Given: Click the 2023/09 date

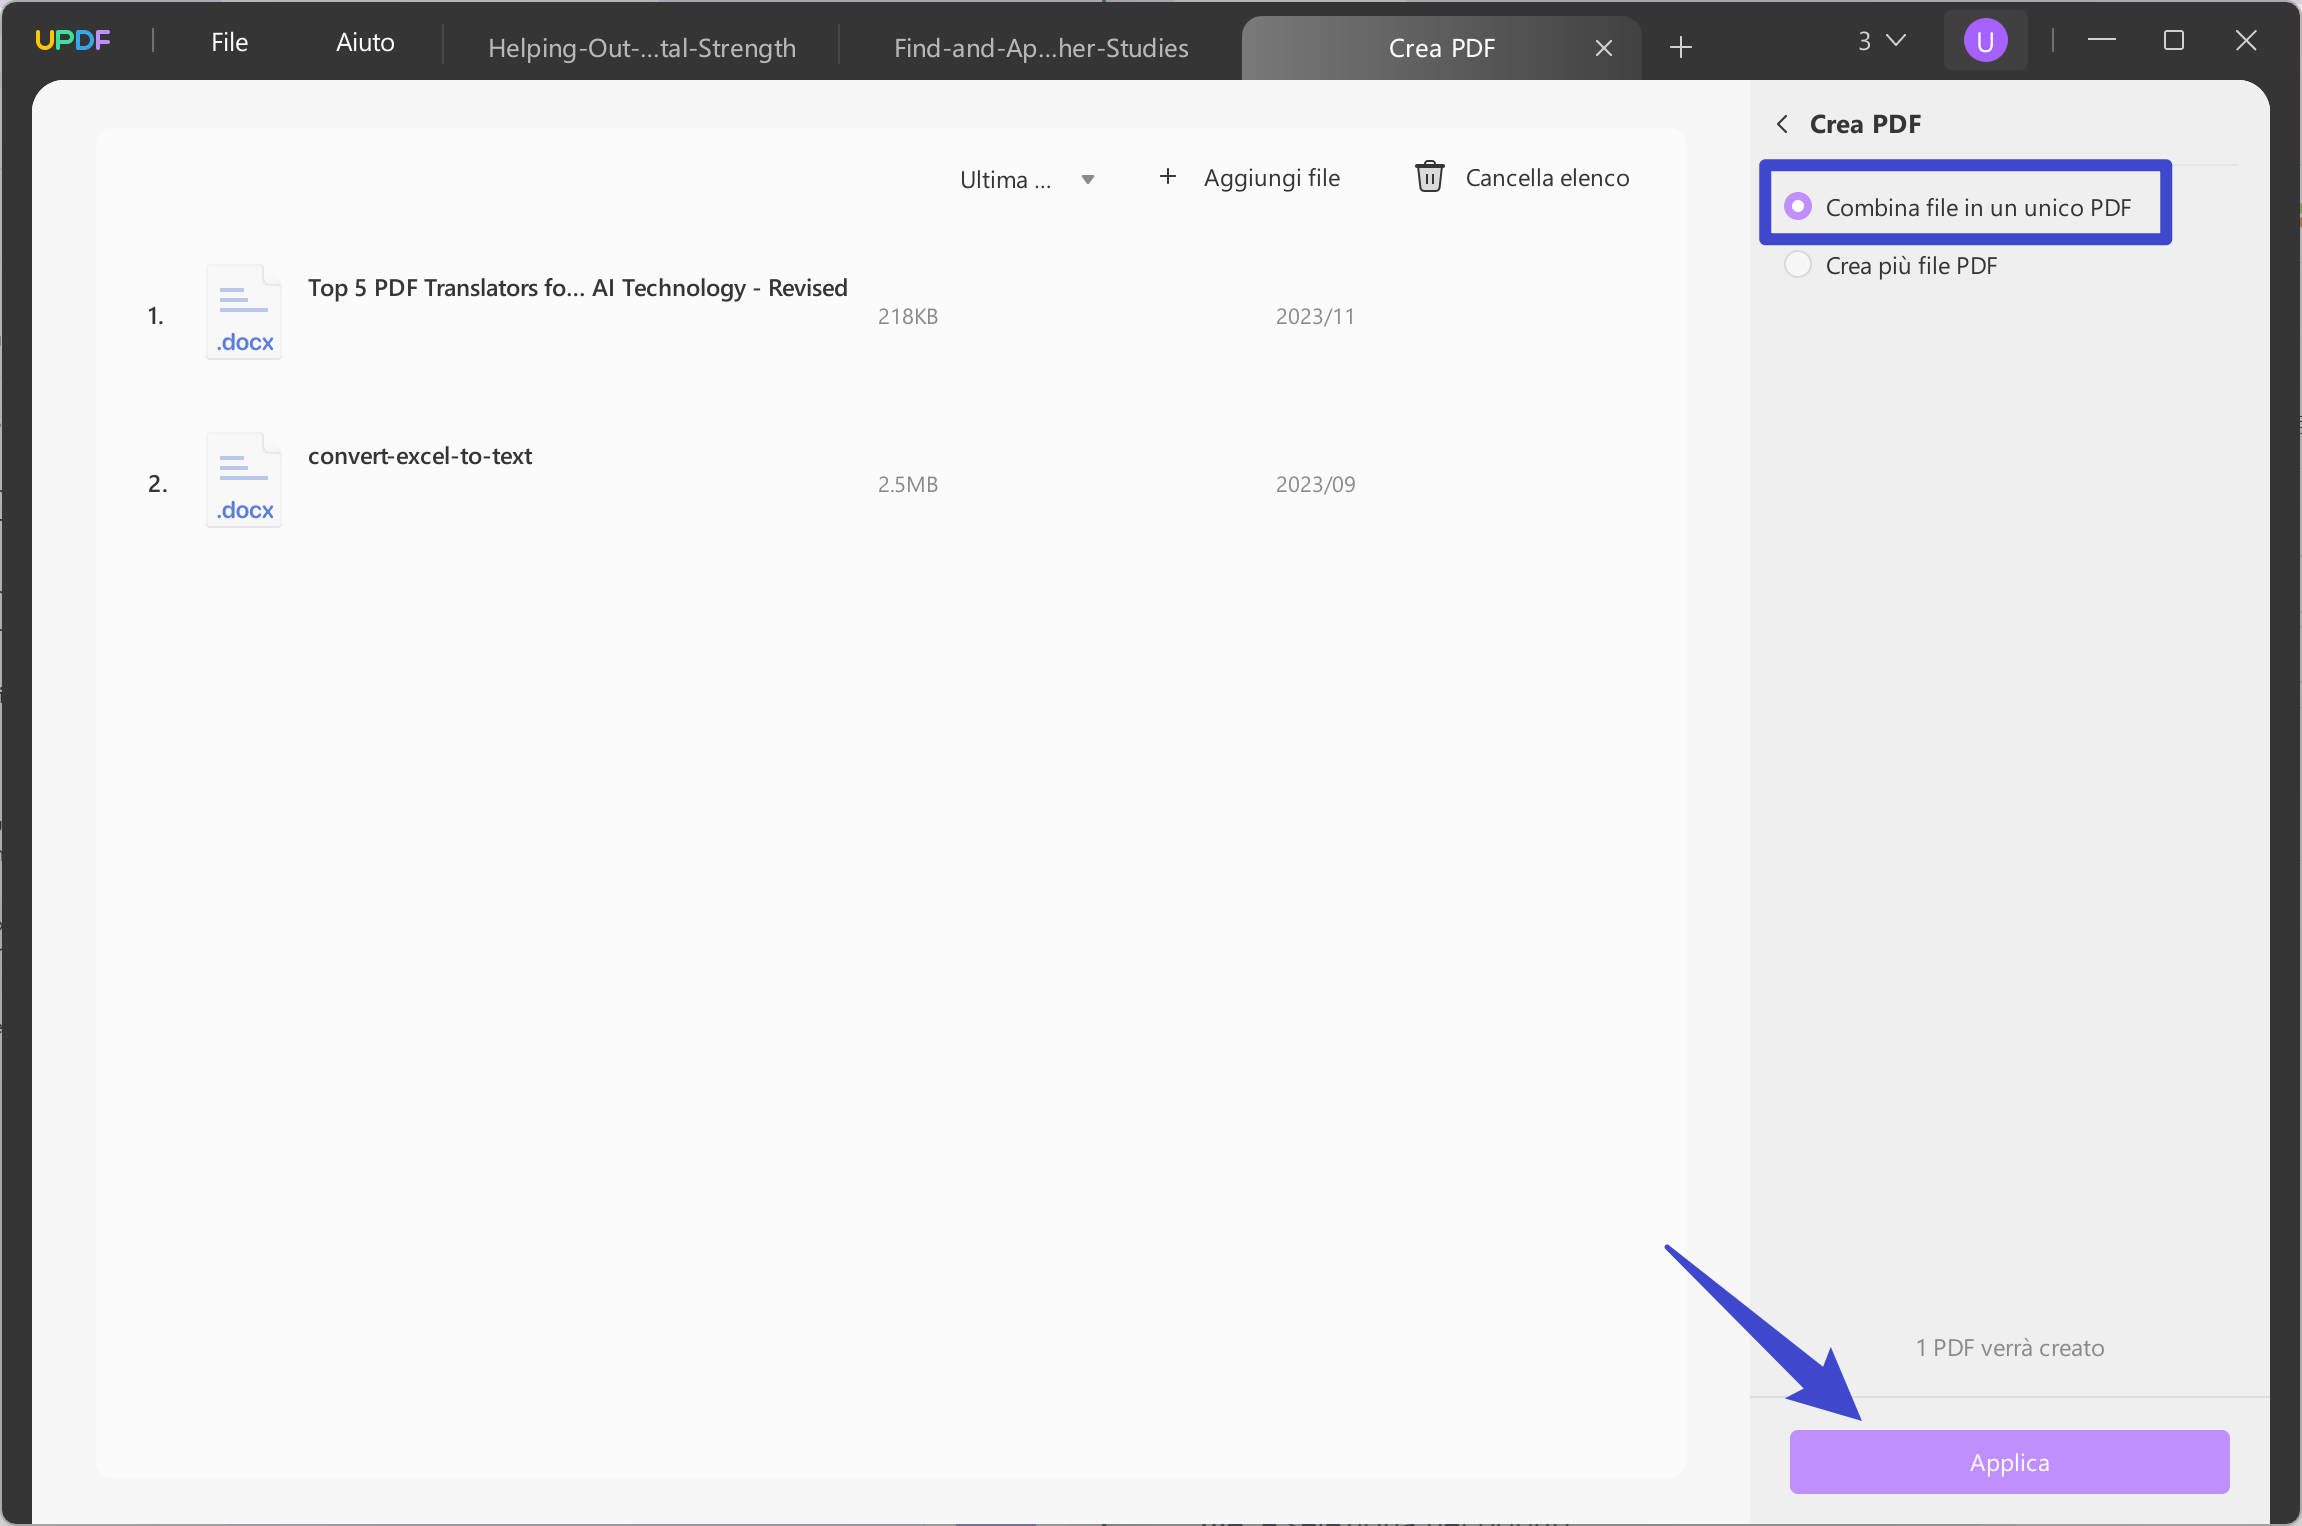Looking at the screenshot, I should [1315, 484].
